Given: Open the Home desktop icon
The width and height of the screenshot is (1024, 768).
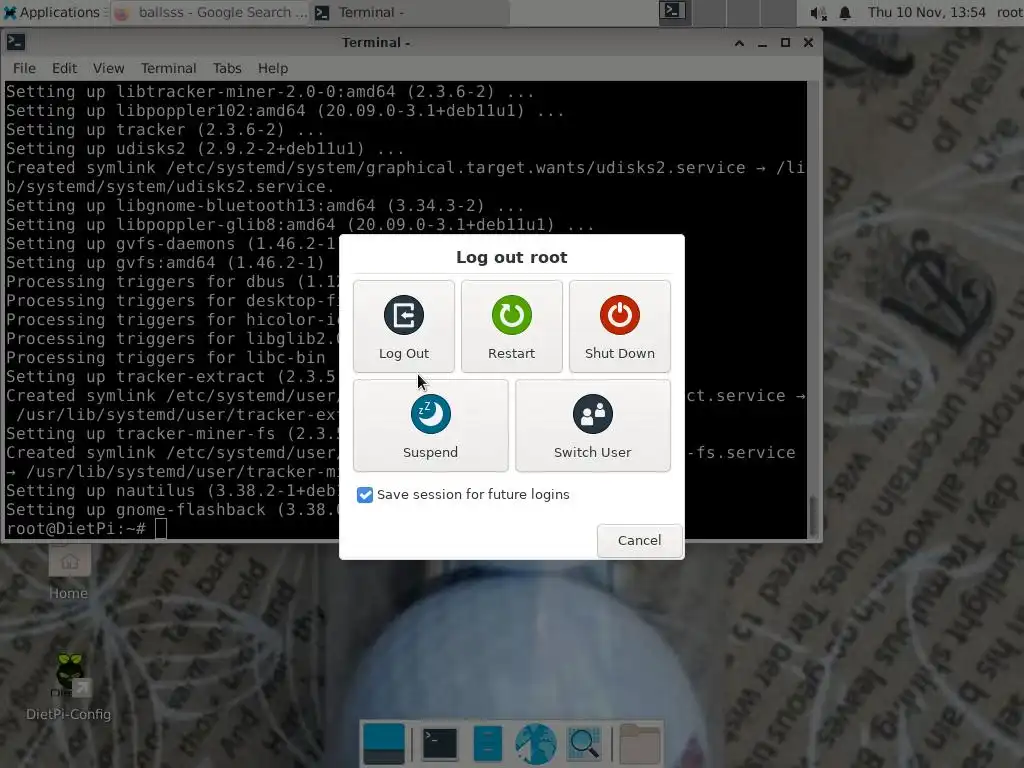Looking at the screenshot, I should (x=69, y=573).
